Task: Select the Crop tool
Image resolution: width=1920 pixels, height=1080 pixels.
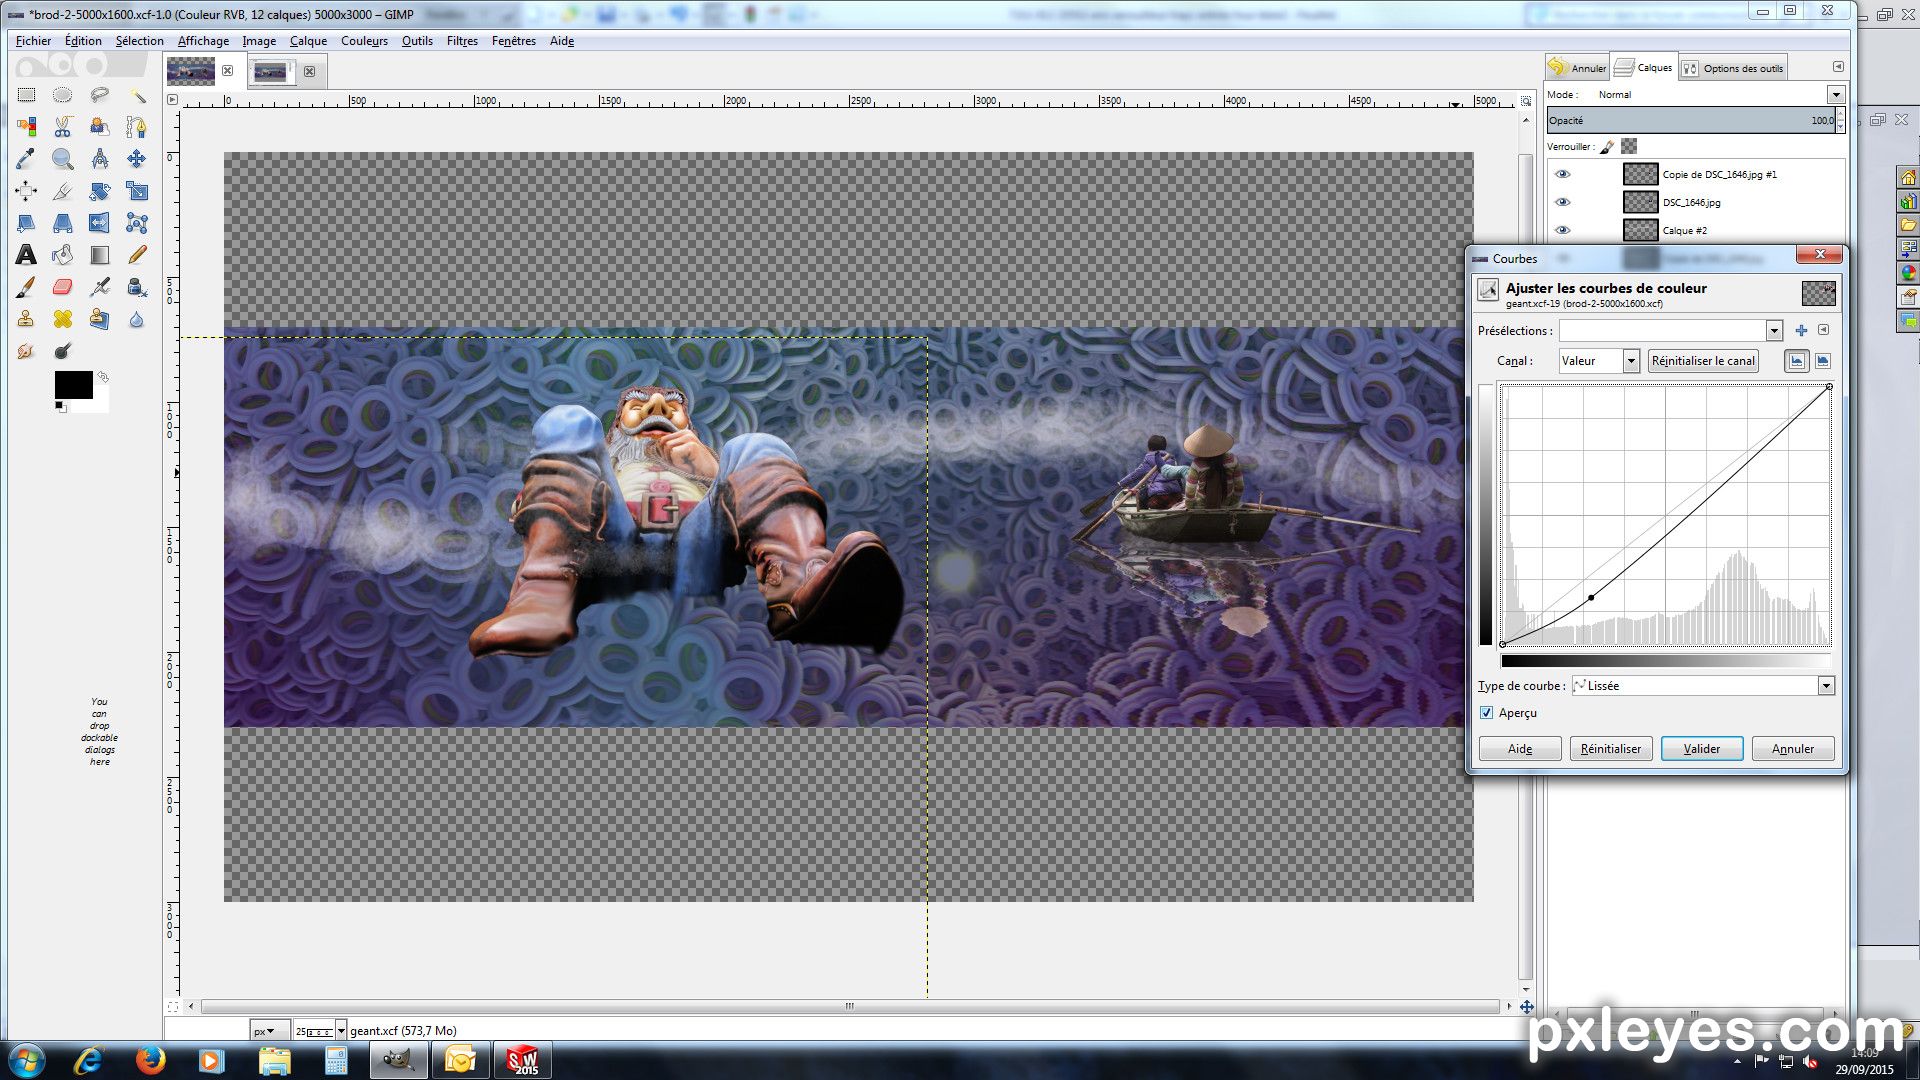Action: coord(62,191)
